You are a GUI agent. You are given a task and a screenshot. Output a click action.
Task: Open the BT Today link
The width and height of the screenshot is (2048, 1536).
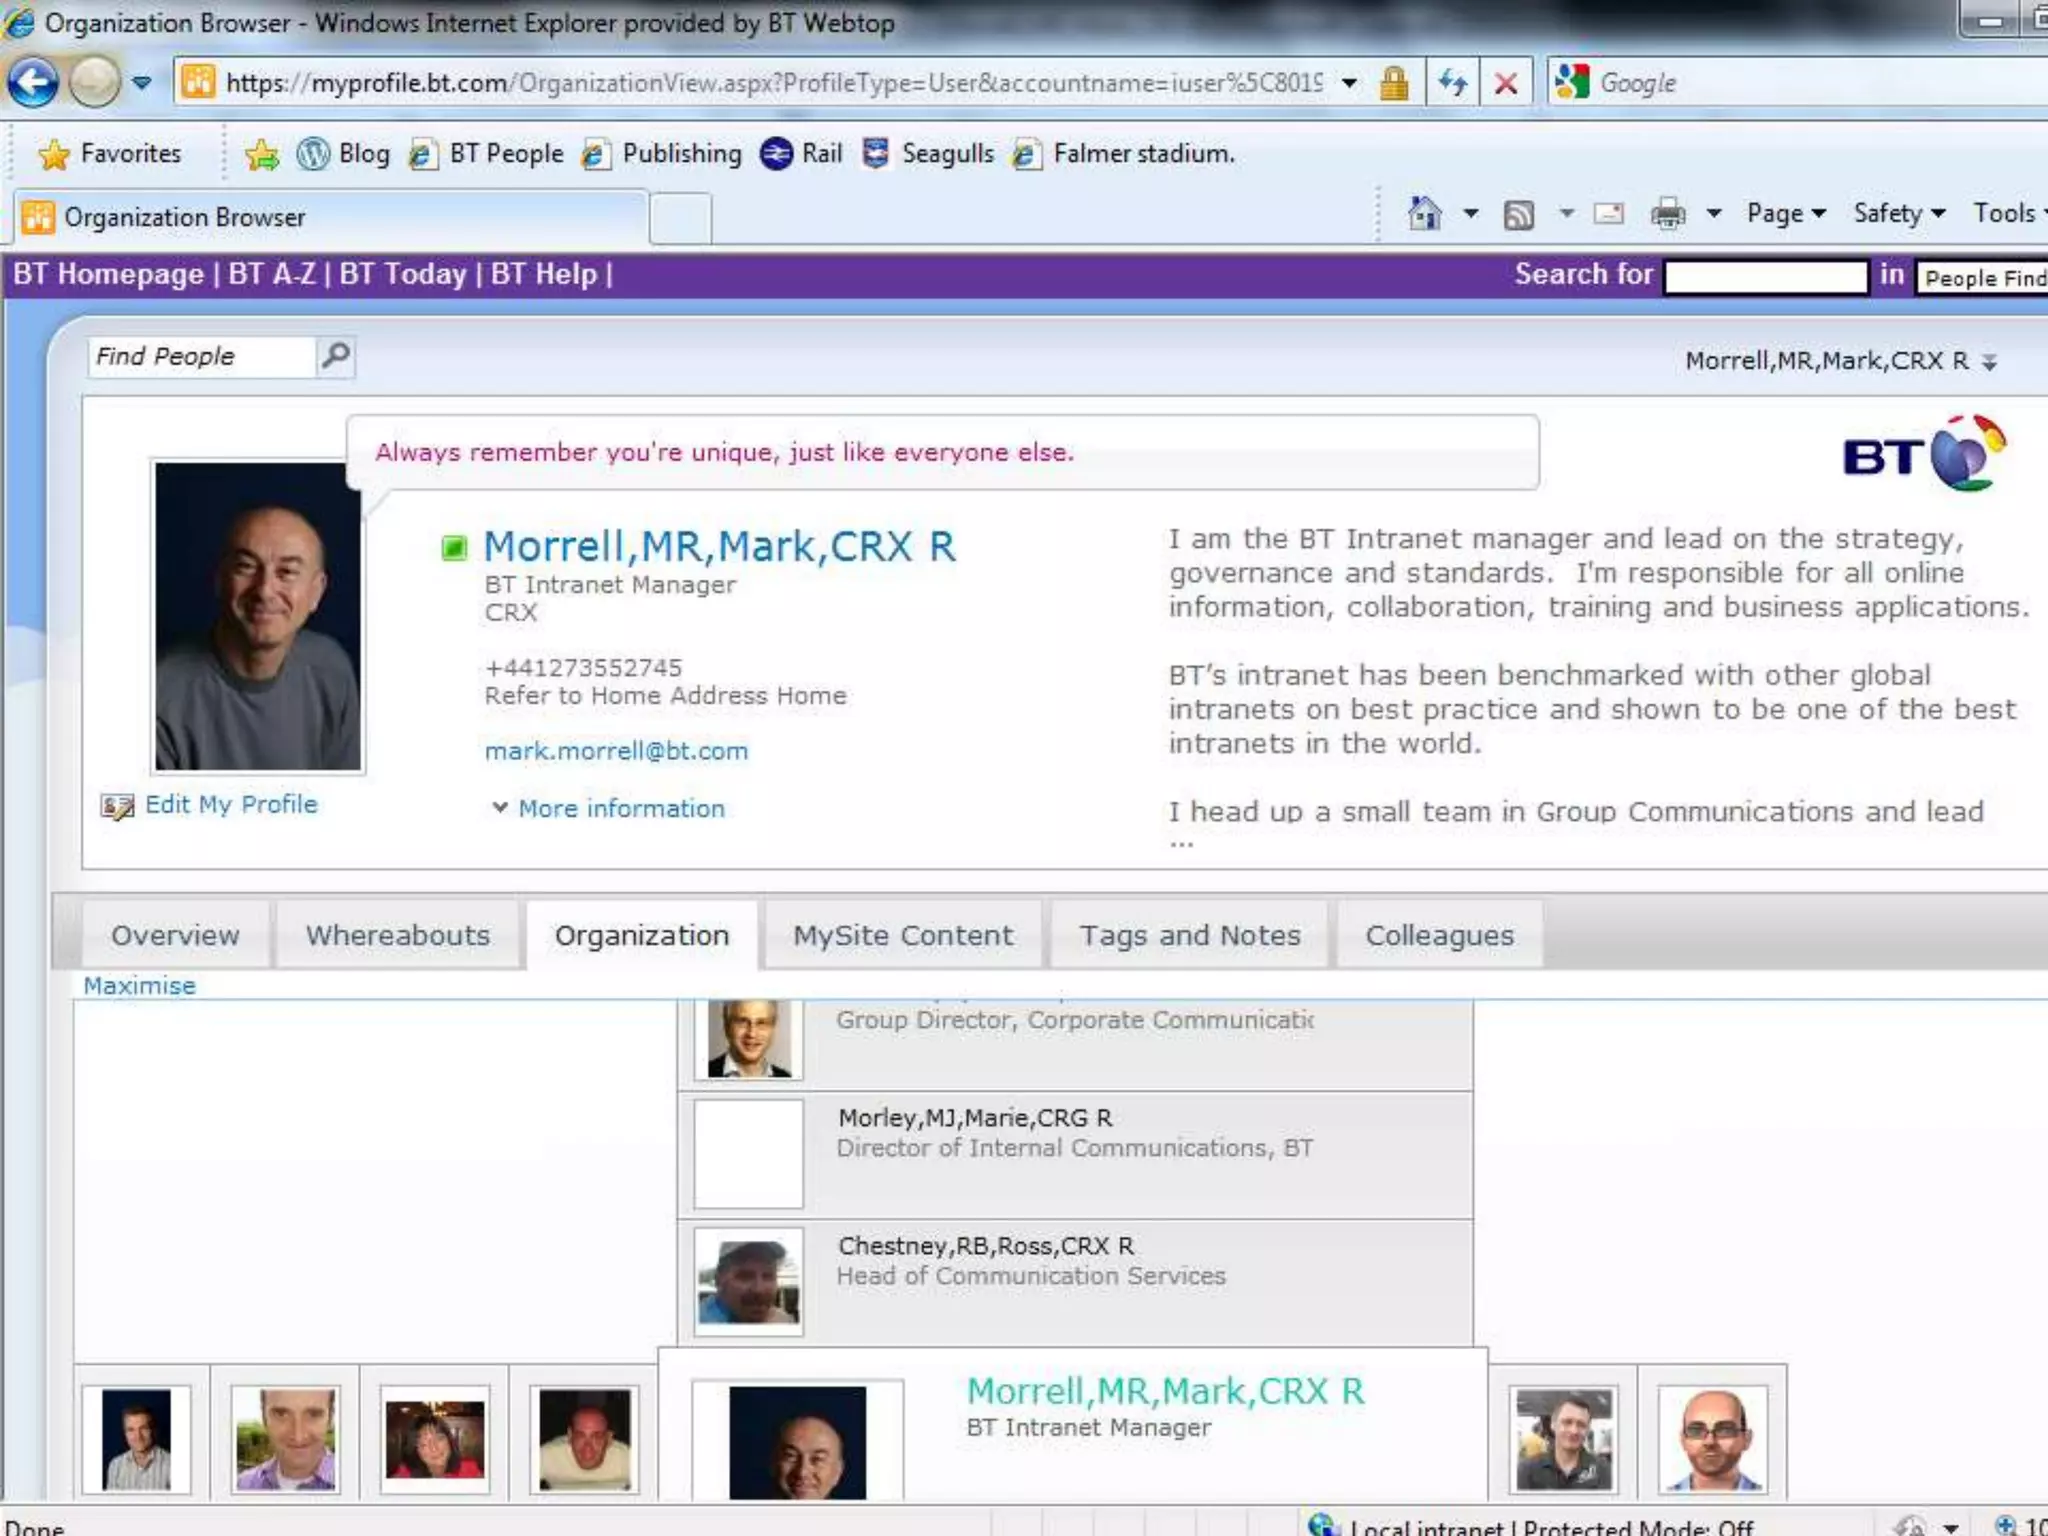[x=403, y=274]
